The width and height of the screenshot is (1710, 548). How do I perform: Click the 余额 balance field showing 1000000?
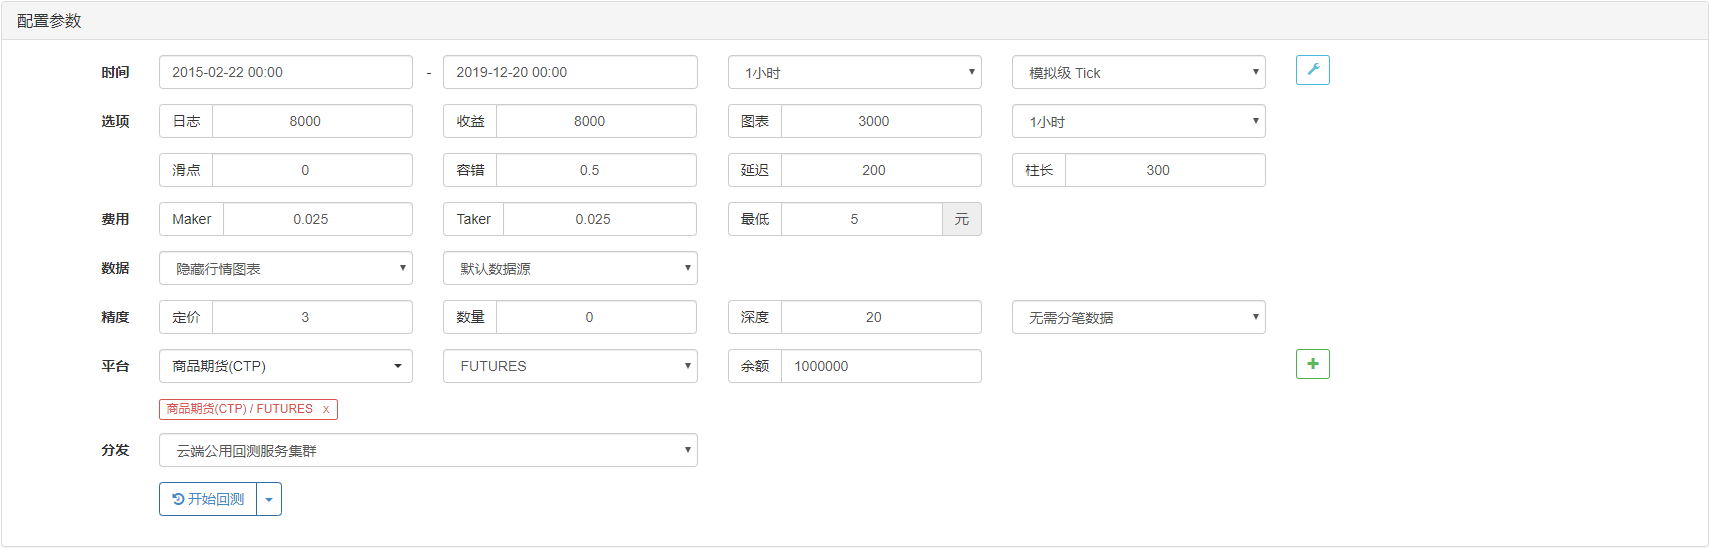[881, 366]
